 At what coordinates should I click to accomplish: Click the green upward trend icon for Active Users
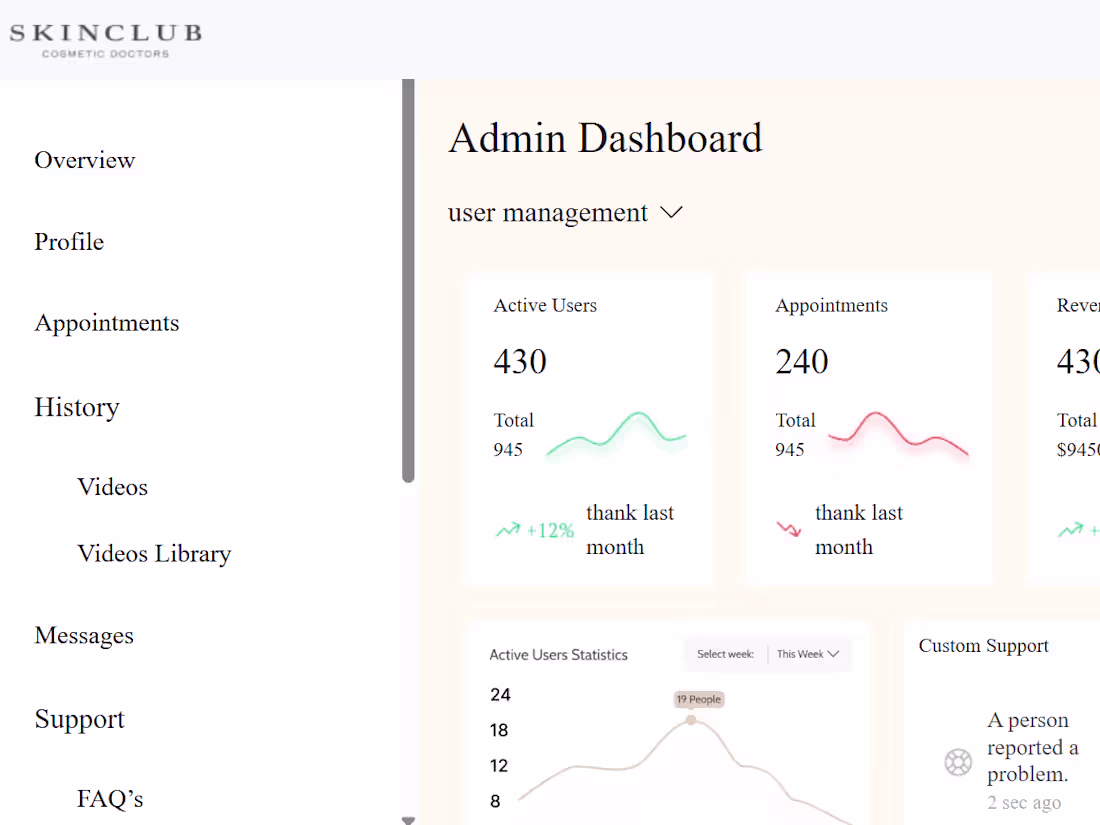[508, 530]
